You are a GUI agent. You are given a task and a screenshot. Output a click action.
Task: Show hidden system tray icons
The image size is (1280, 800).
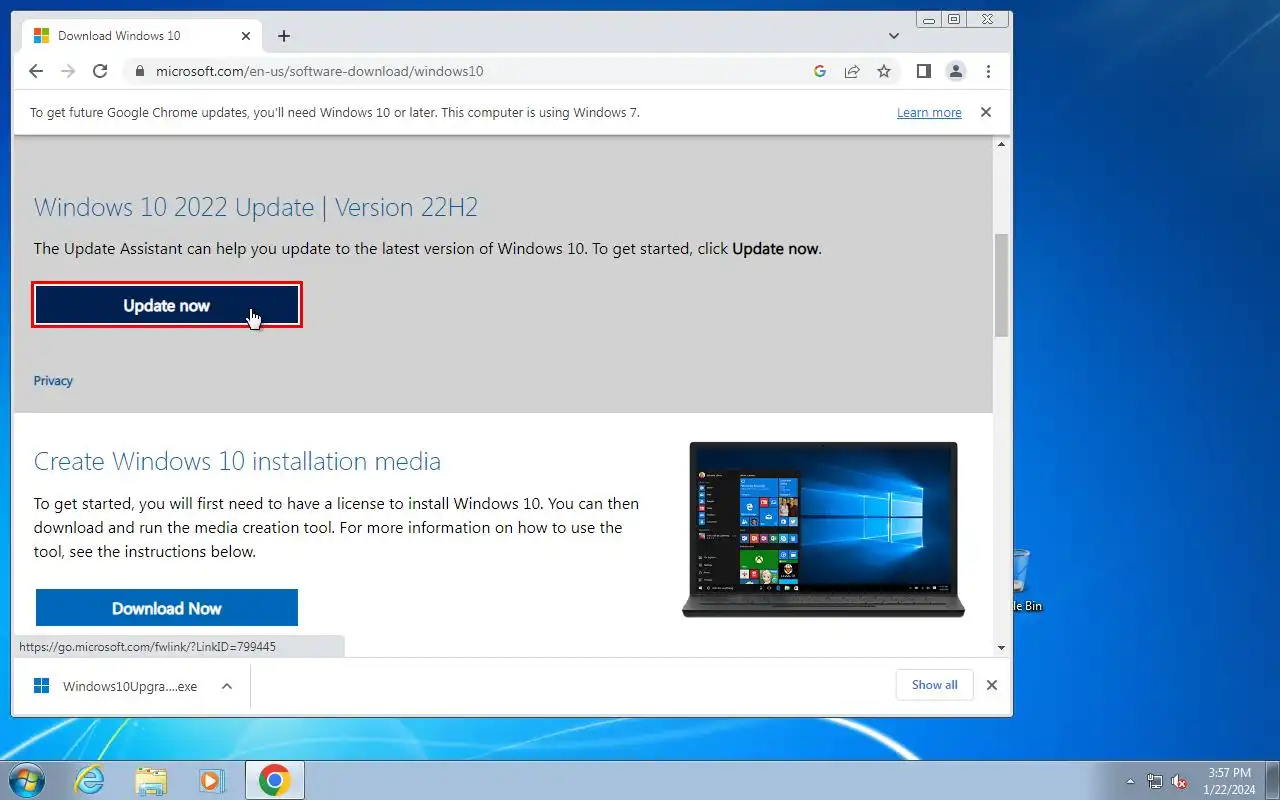1131,781
